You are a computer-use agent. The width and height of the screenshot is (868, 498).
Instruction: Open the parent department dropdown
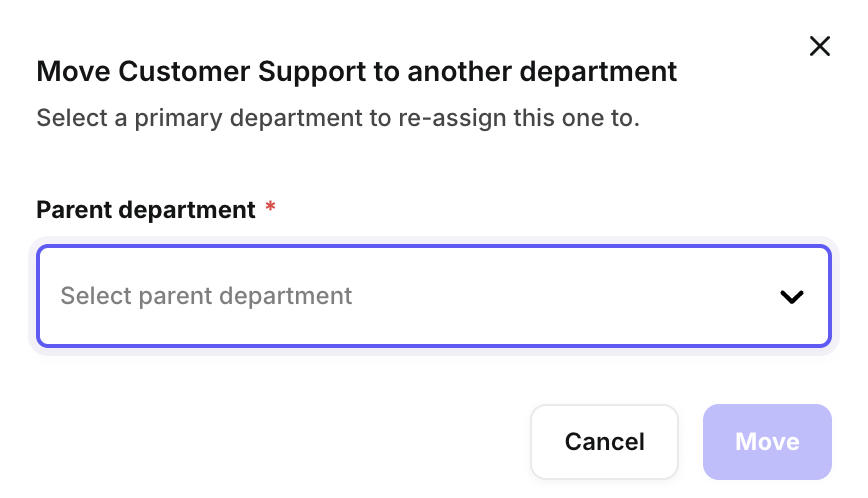click(433, 296)
